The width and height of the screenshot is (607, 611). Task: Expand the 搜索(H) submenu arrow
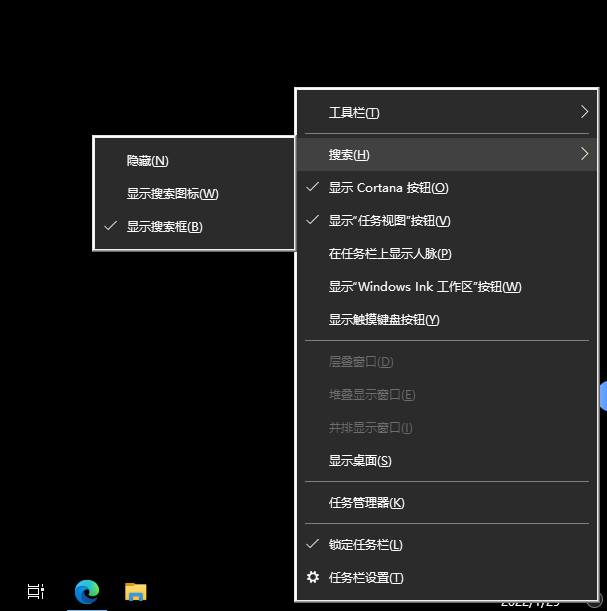pos(584,154)
